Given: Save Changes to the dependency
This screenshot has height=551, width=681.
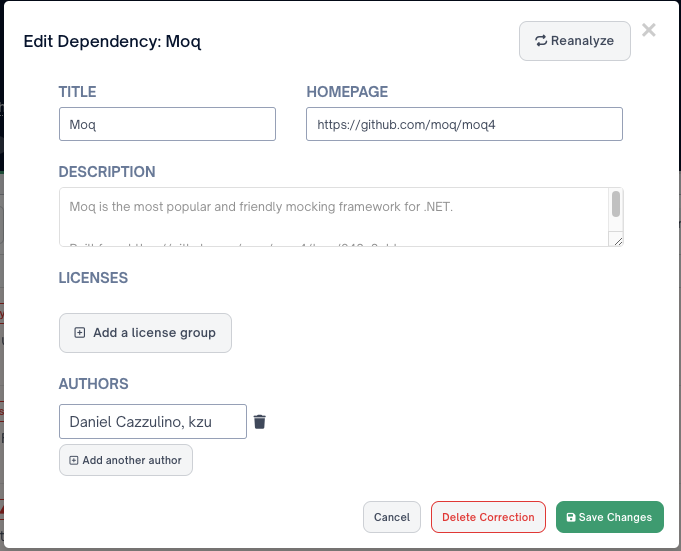Looking at the screenshot, I should [x=610, y=517].
